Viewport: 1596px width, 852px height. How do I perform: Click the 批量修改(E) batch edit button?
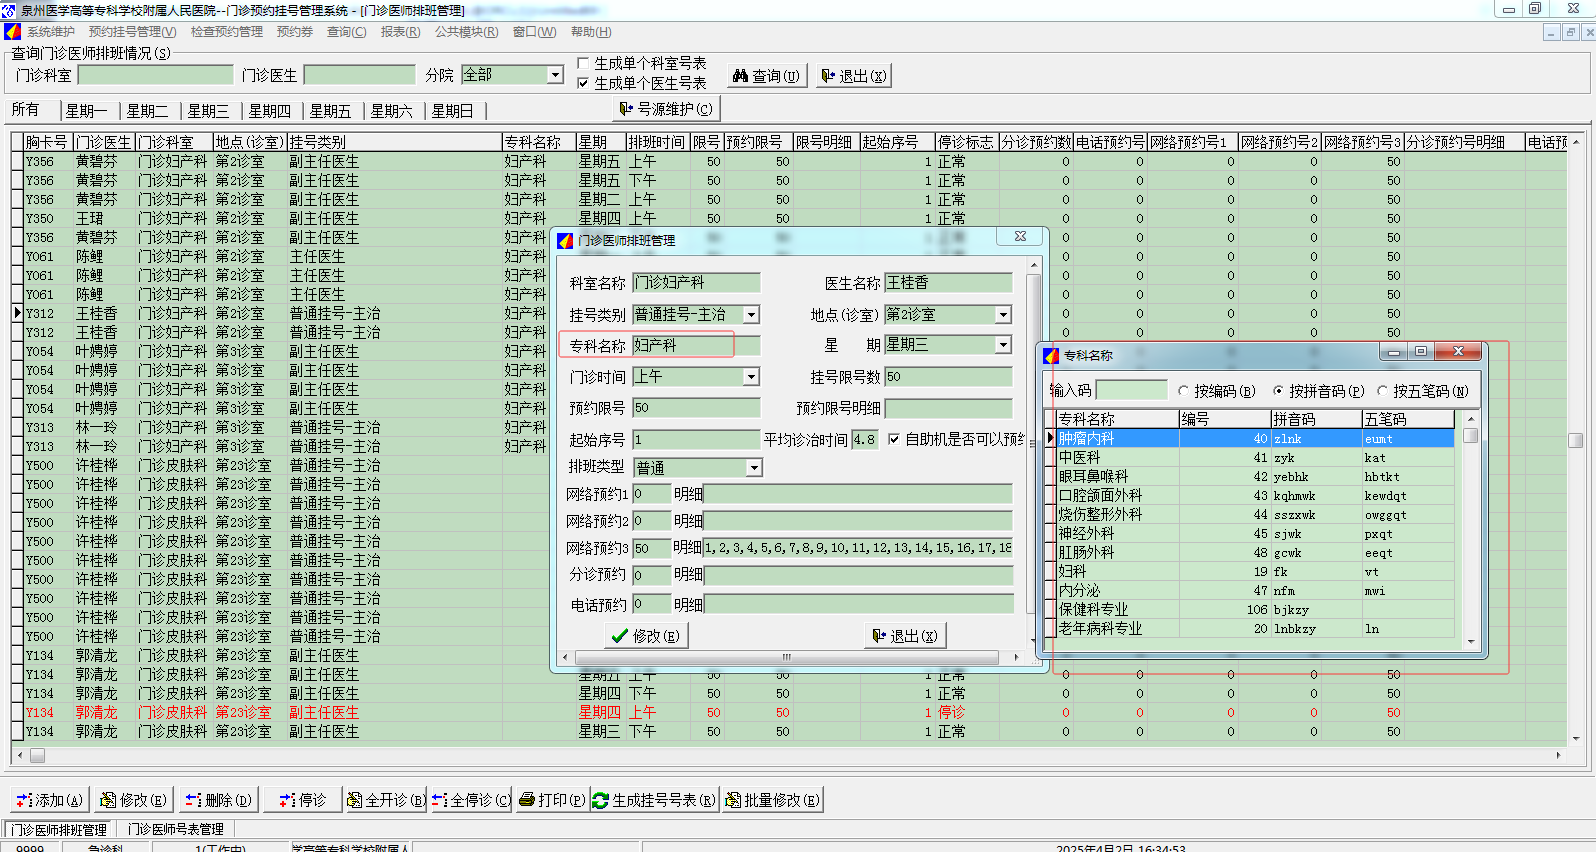(772, 800)
